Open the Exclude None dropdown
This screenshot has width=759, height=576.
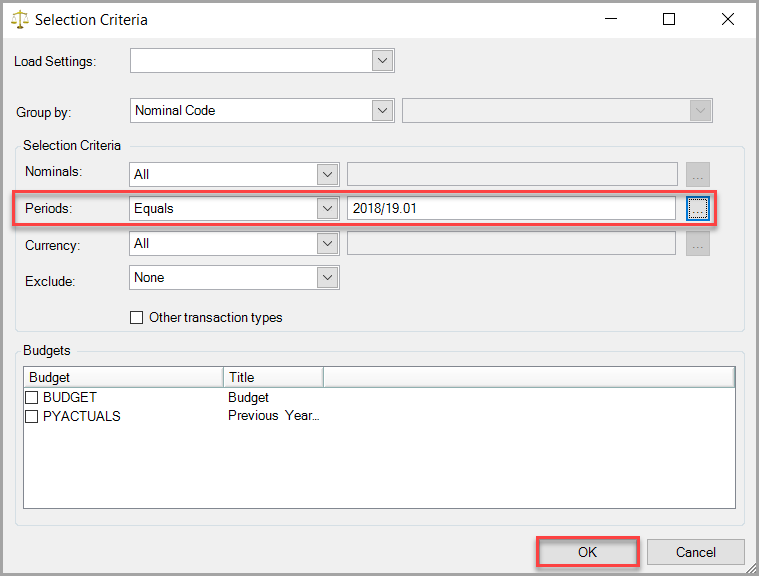[x=327, y=277]
